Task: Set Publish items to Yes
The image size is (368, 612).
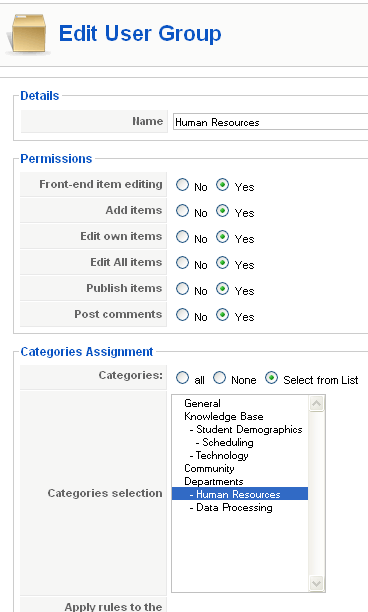Action: pos(222,289)
